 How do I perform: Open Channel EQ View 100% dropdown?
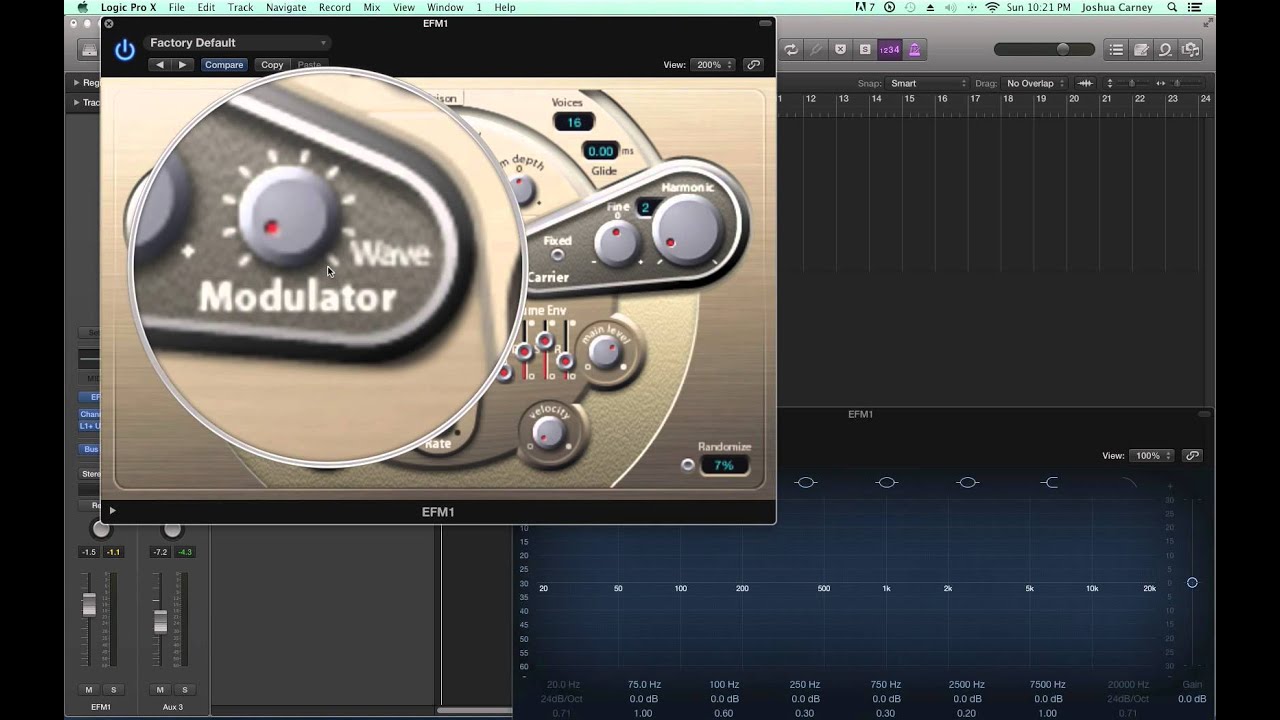pos(1153,455)
